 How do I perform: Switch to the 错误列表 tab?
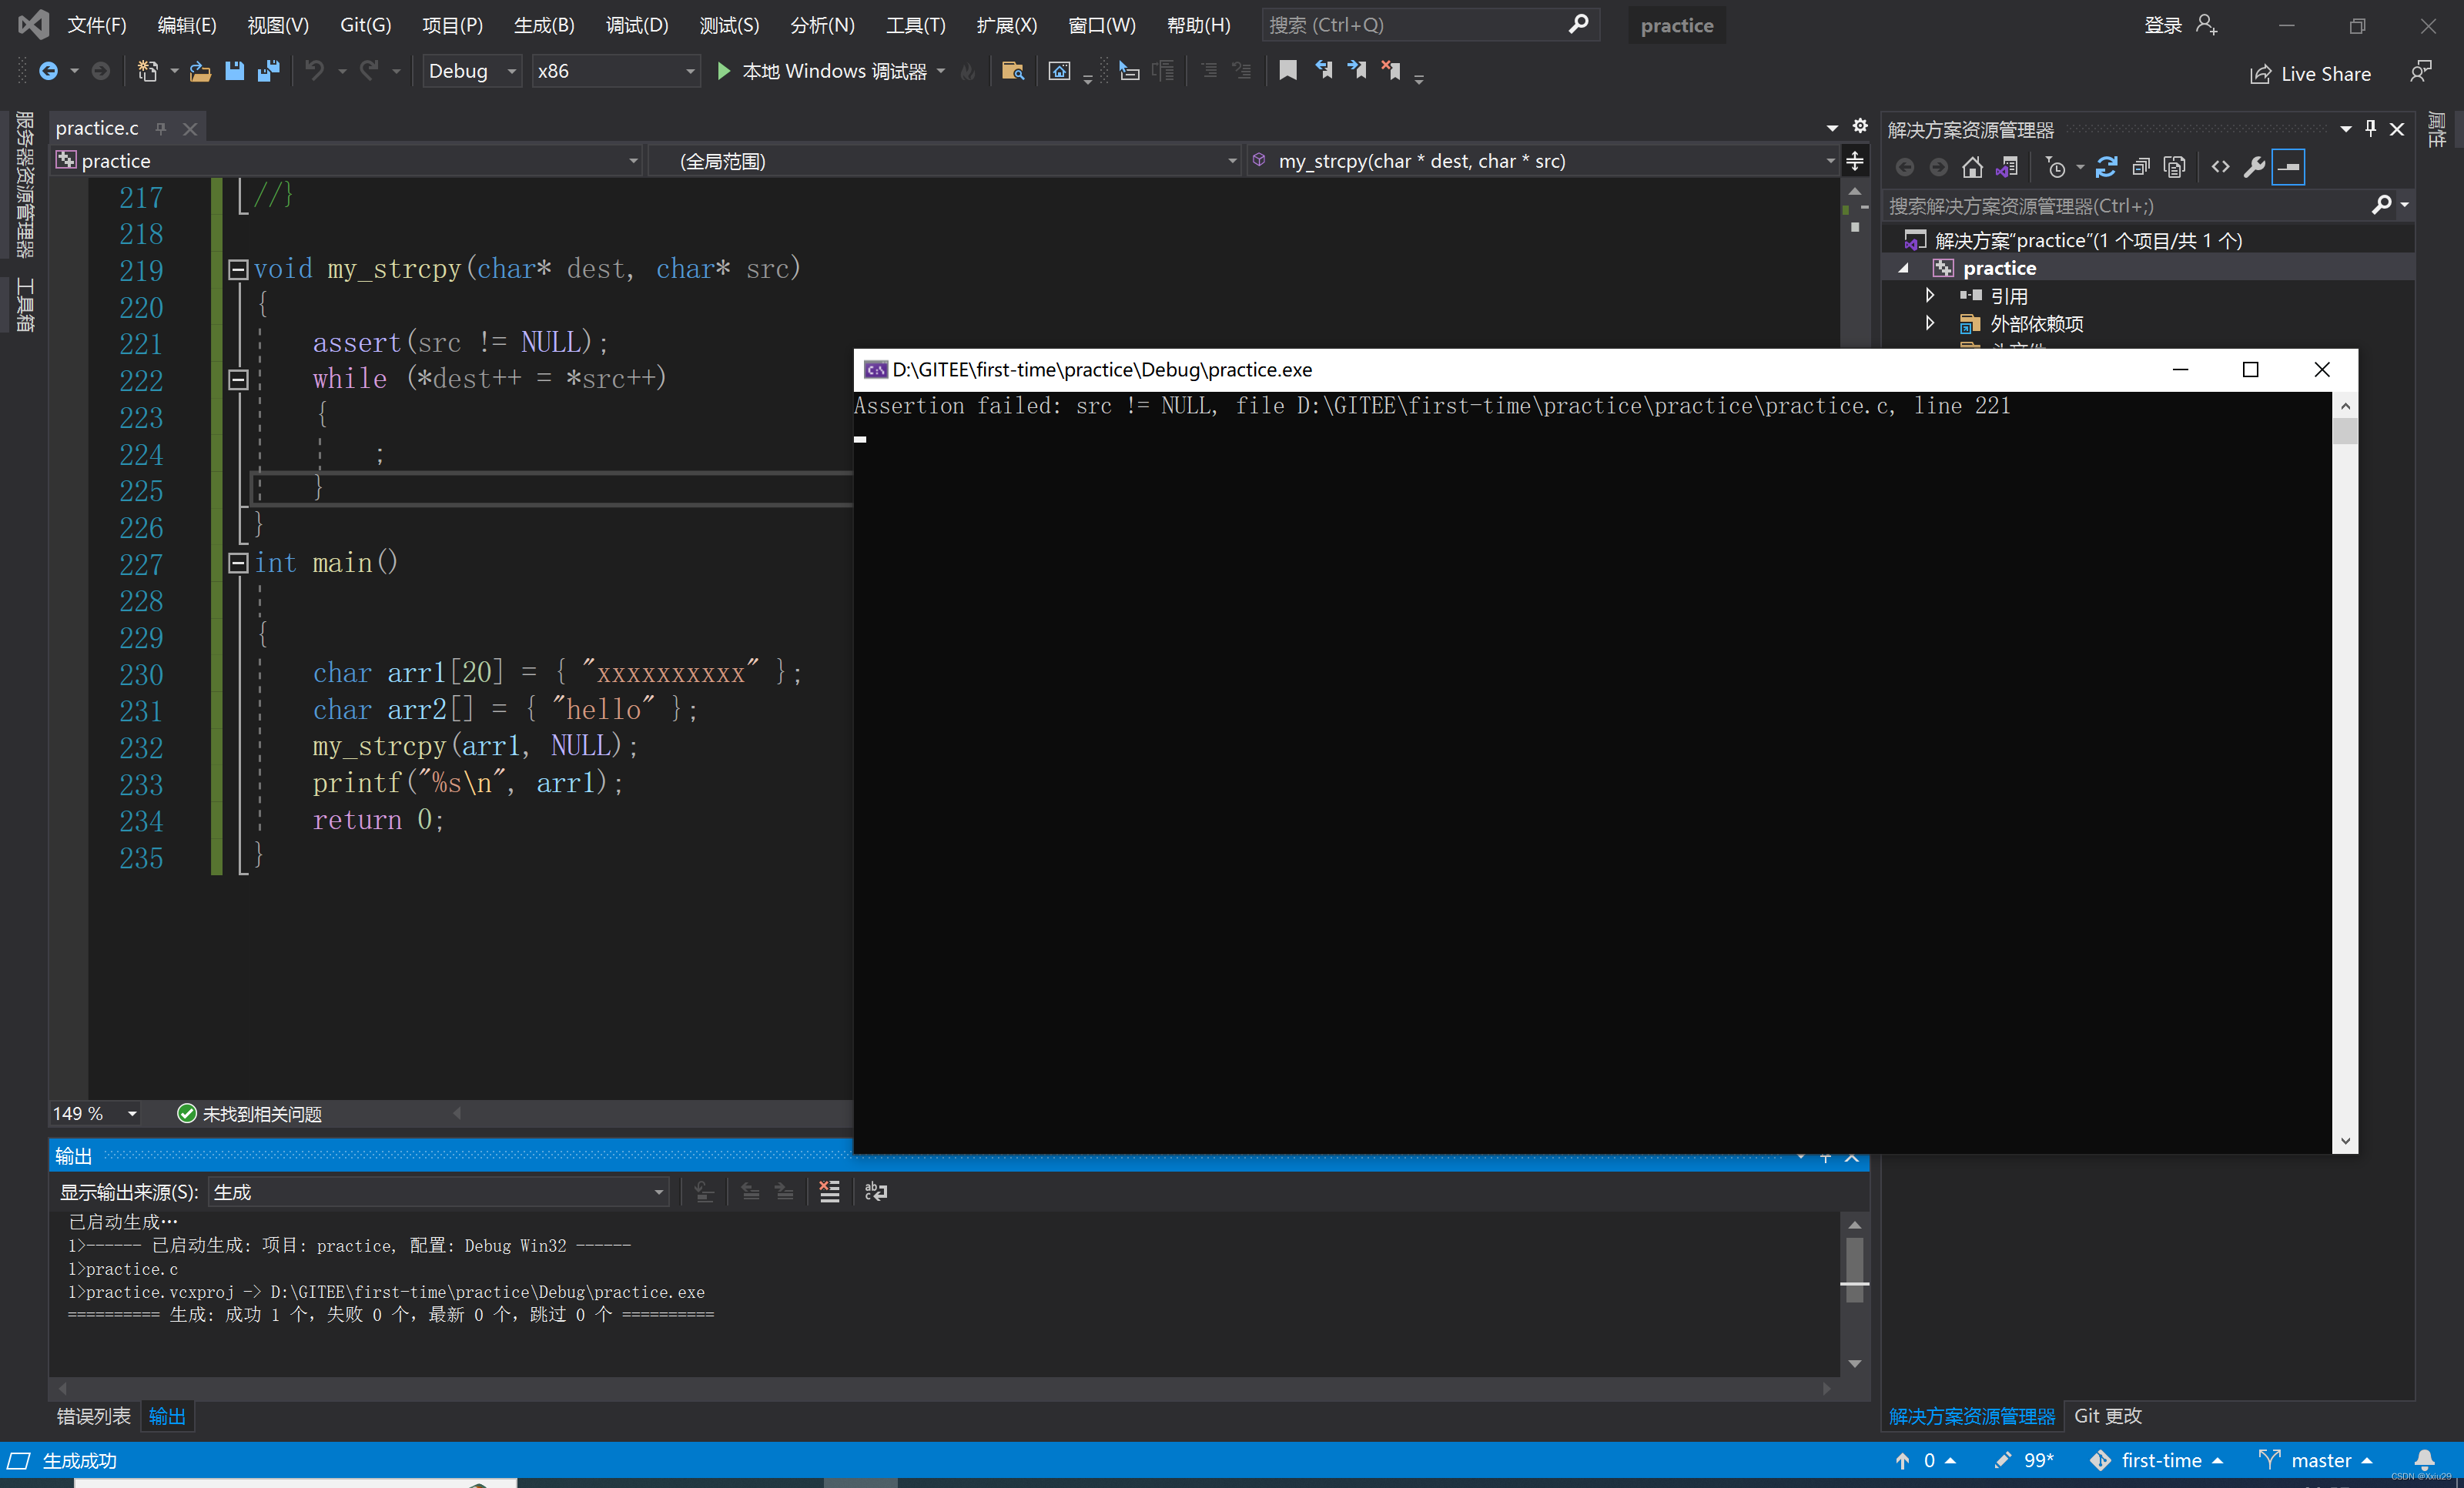(93, 1416)
